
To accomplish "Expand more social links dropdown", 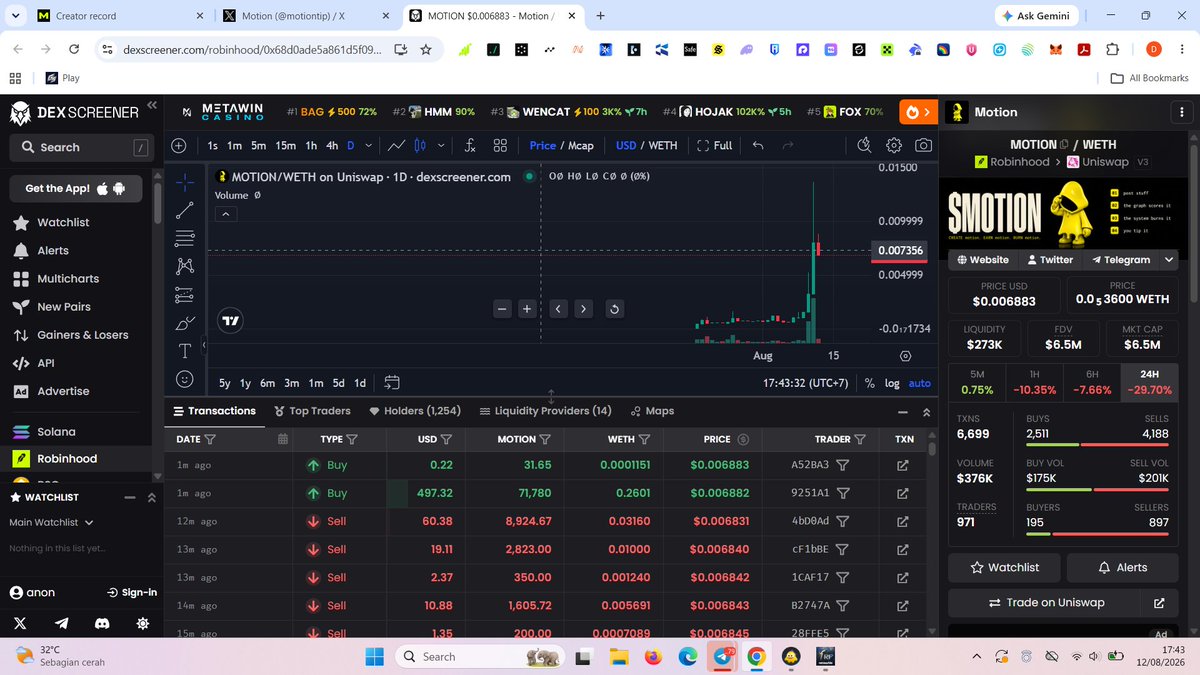I will 1169,259.
